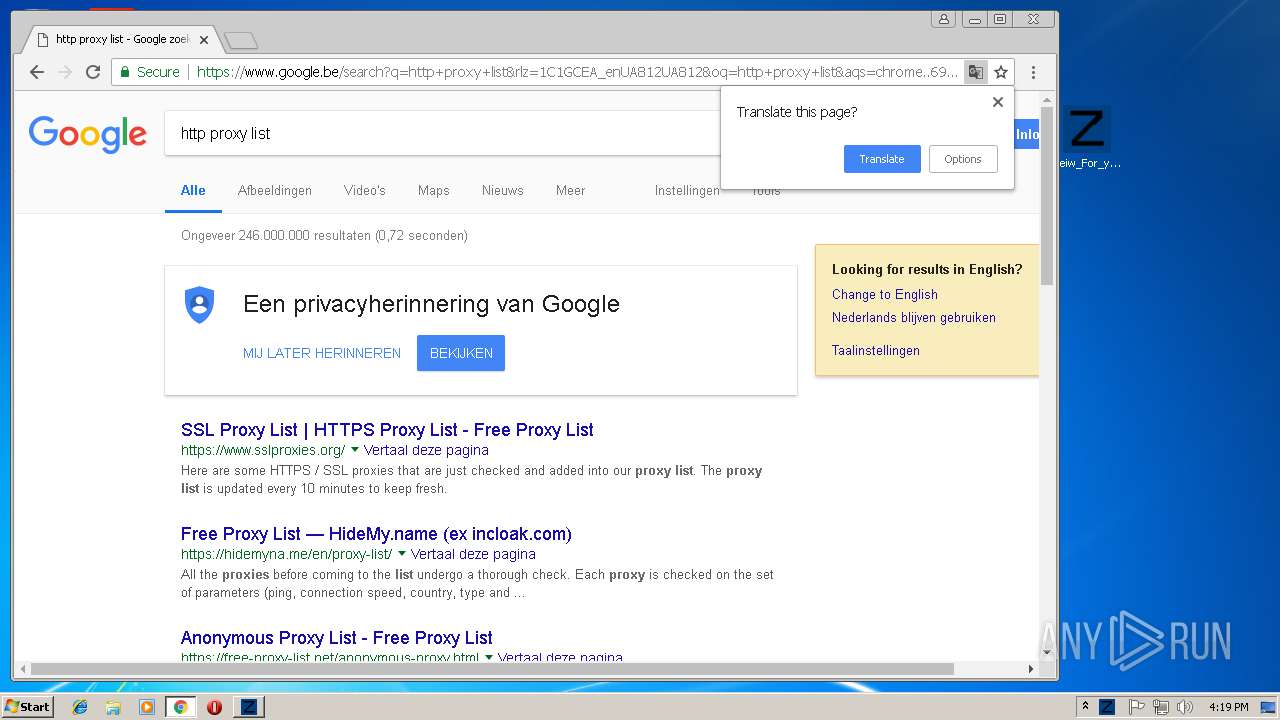The height and width of the screenshot is (720, 1280).
Task: Click scroll down arrow of page
Action: [1047, 652]
